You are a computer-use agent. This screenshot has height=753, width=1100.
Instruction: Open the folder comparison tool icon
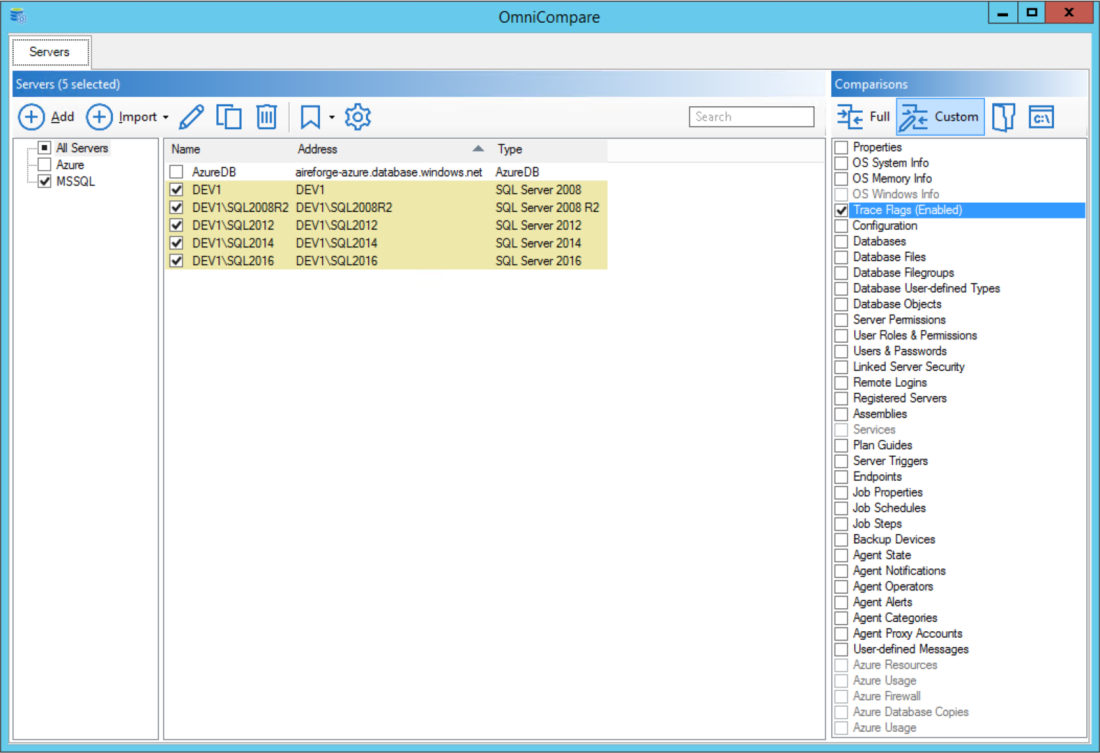click(x=1005, y=116)
